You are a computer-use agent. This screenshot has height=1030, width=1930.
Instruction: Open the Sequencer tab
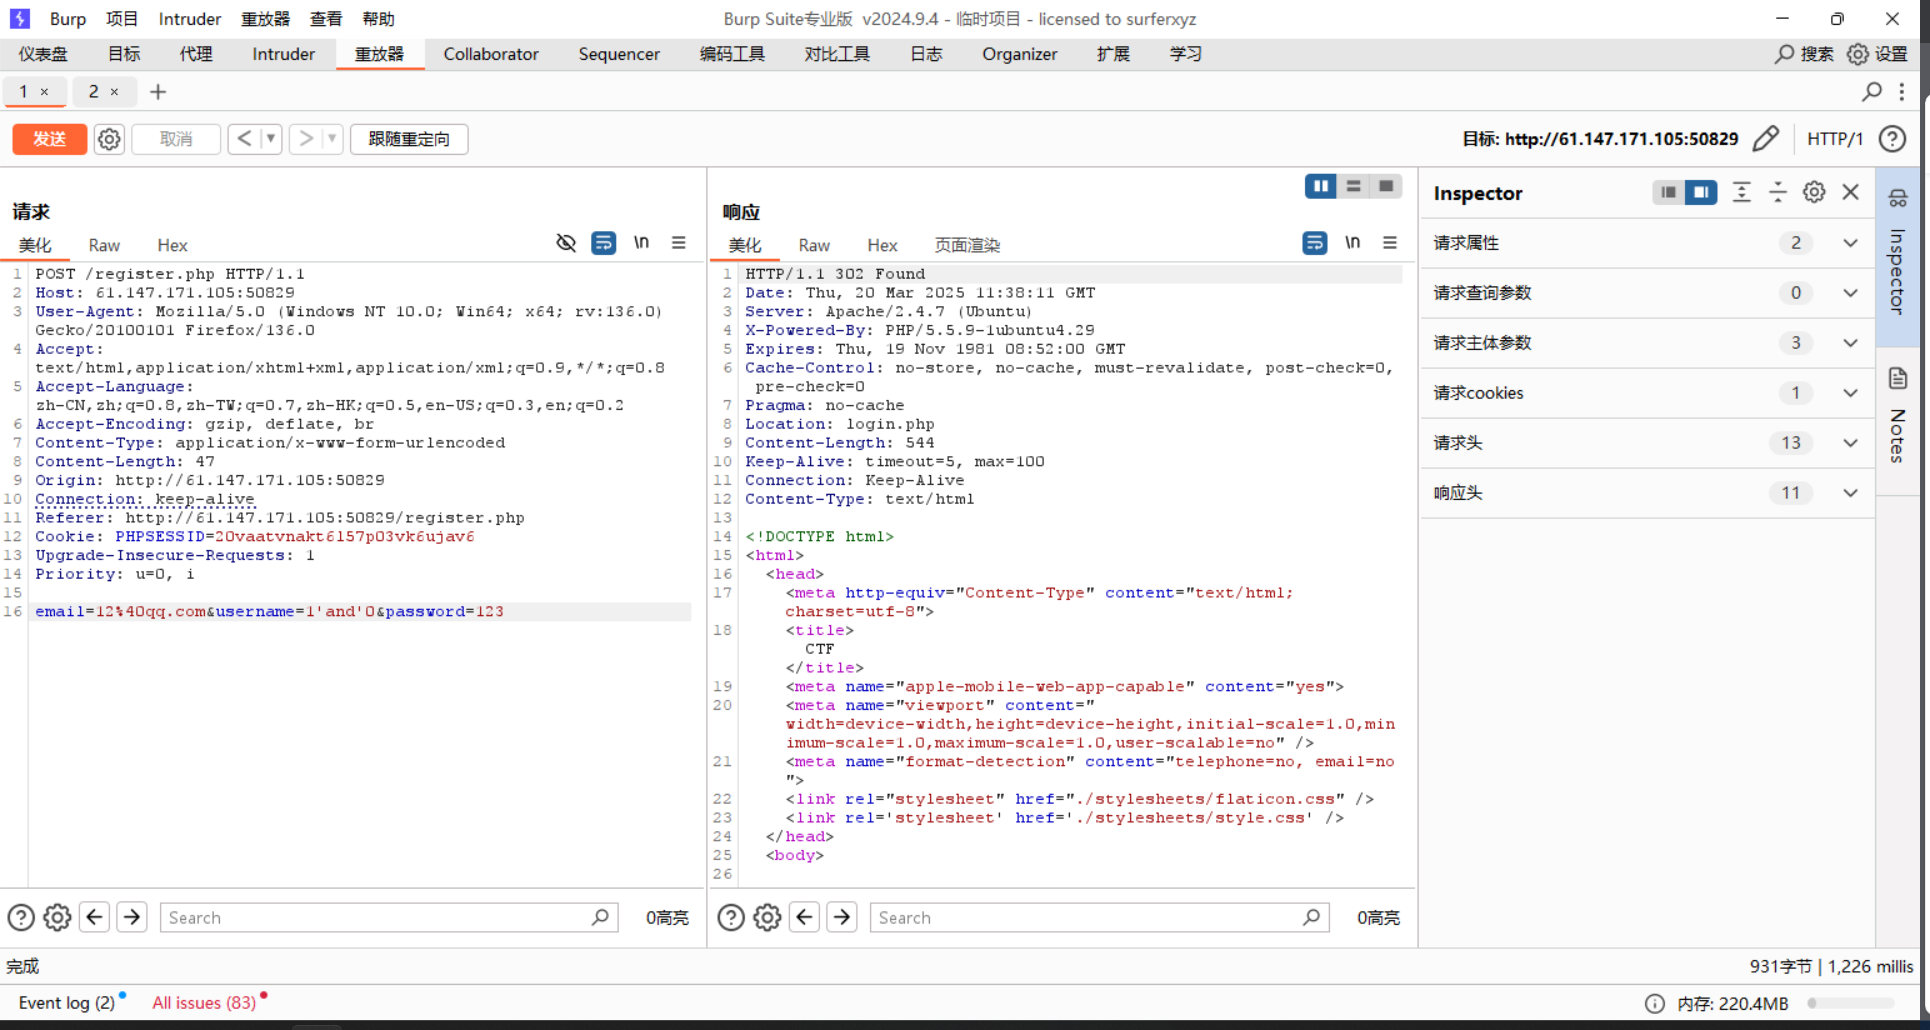[619, 54]
